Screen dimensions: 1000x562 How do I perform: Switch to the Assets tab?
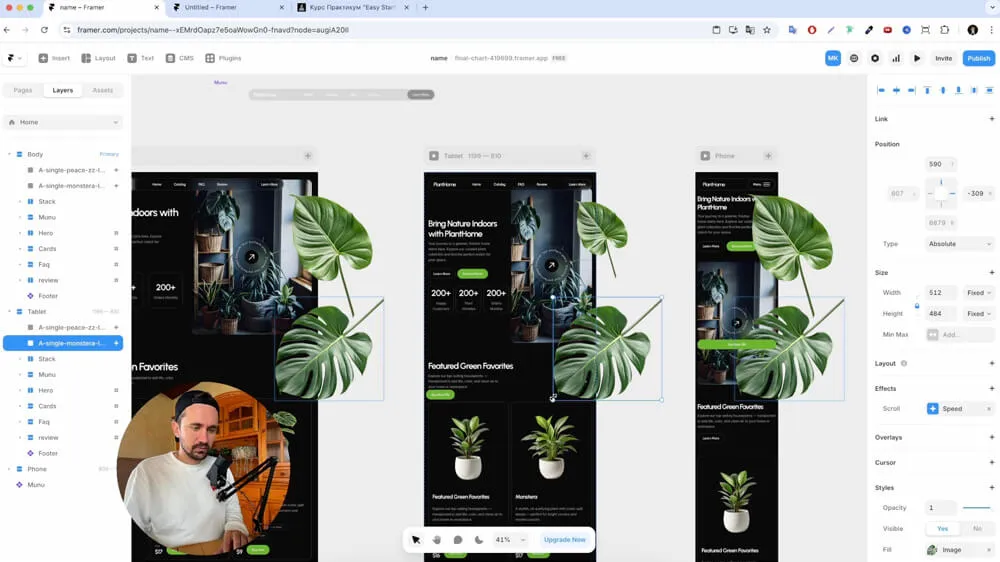point(102,90)
